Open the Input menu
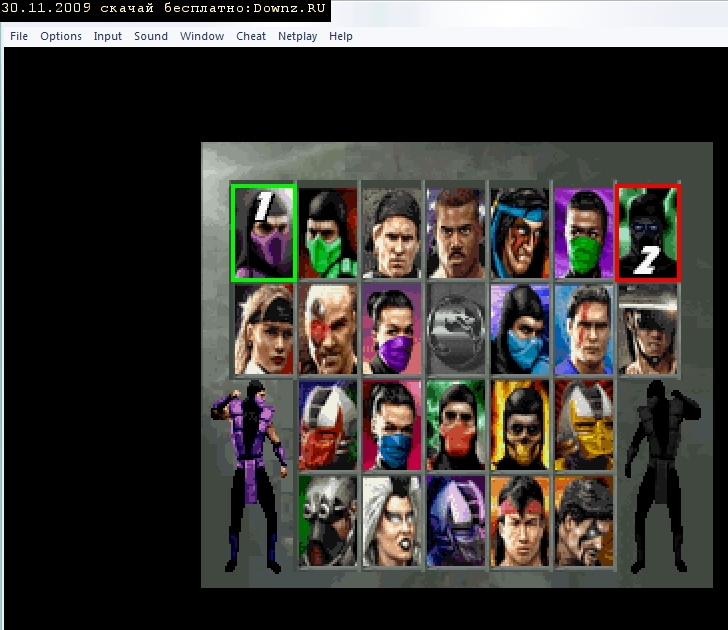This screenshot has width=728, height=630. click(x=107, y=36)
